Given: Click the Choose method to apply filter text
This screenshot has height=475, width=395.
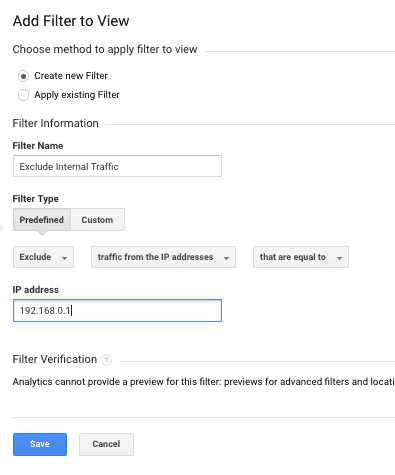Looking at the screenshot, I should click(105, 49).
